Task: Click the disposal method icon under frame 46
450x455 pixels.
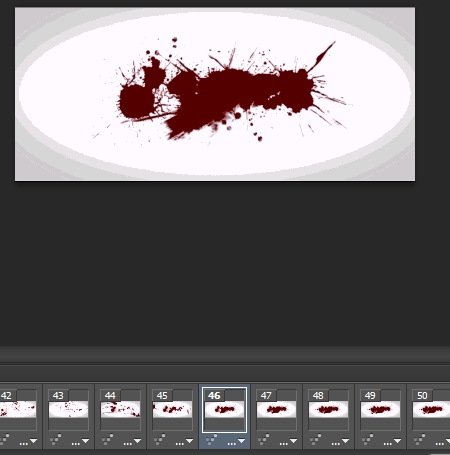Action: 211,440
